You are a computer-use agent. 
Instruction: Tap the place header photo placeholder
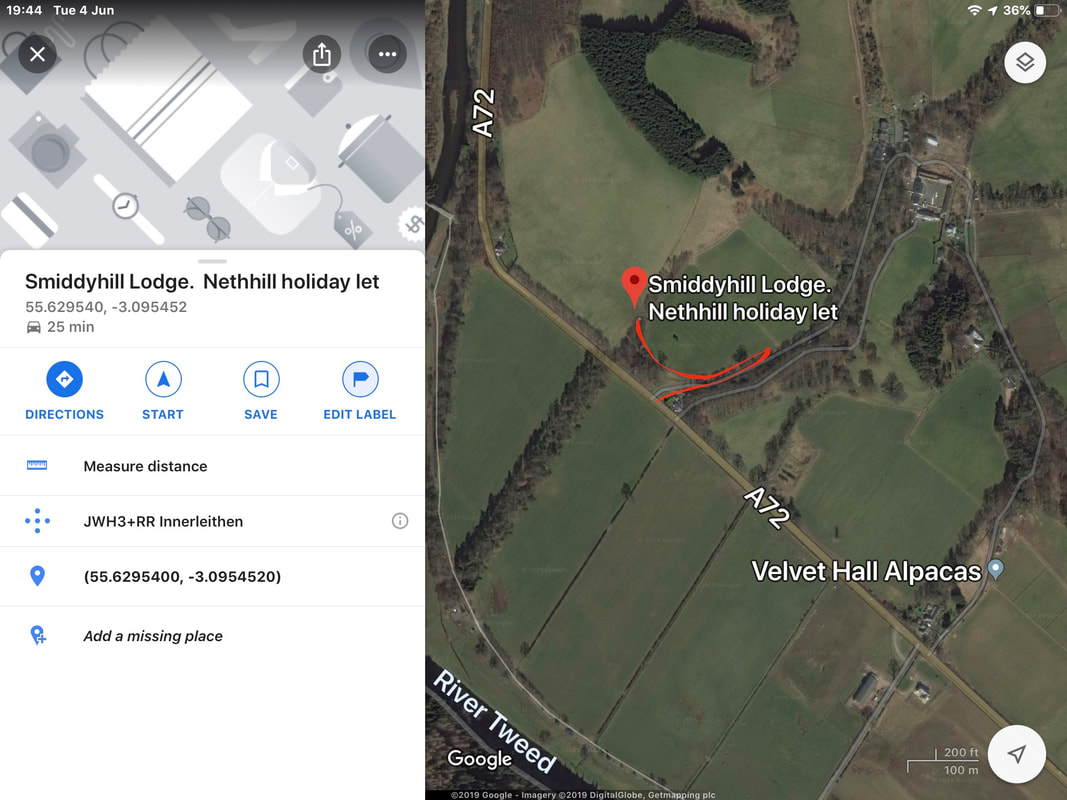[212, 125]
